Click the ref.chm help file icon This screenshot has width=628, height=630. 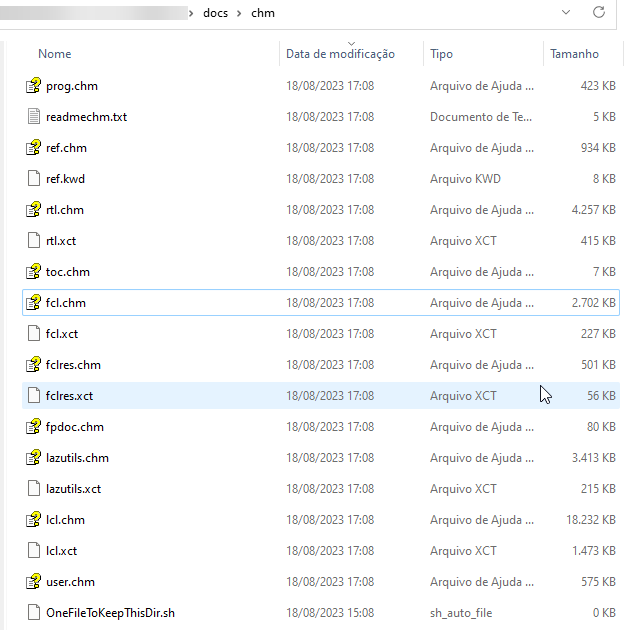34,148
